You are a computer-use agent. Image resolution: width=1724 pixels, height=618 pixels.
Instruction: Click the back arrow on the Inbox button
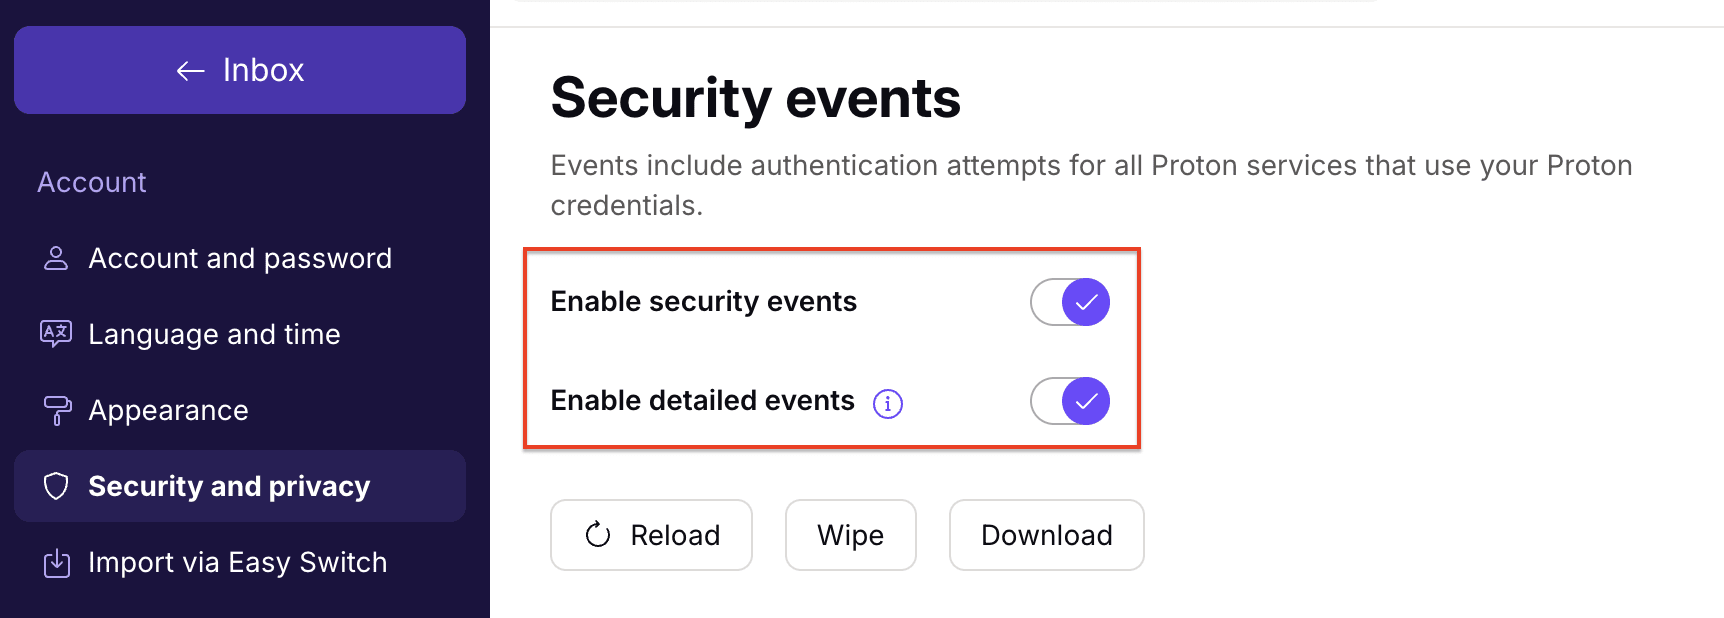(189, 70)
